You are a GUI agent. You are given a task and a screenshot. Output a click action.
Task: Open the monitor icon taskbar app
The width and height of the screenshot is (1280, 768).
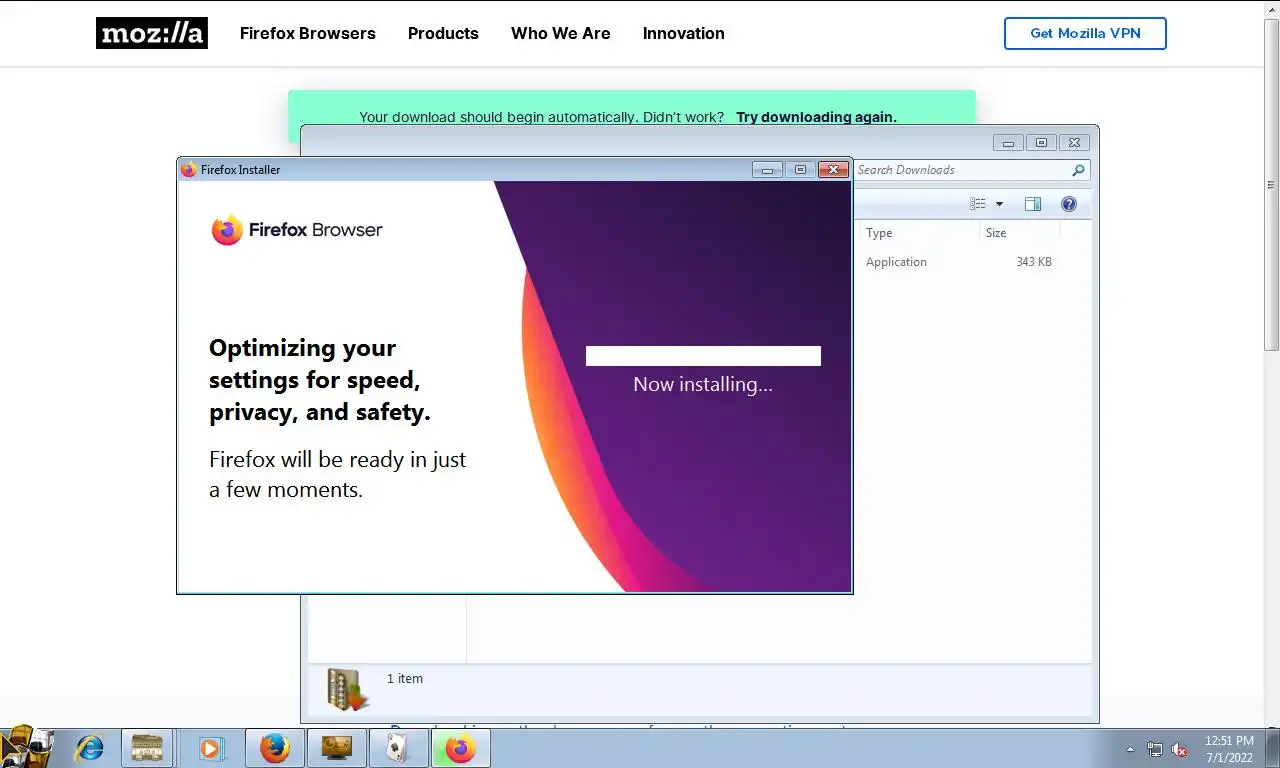click(x=336, y=748)
